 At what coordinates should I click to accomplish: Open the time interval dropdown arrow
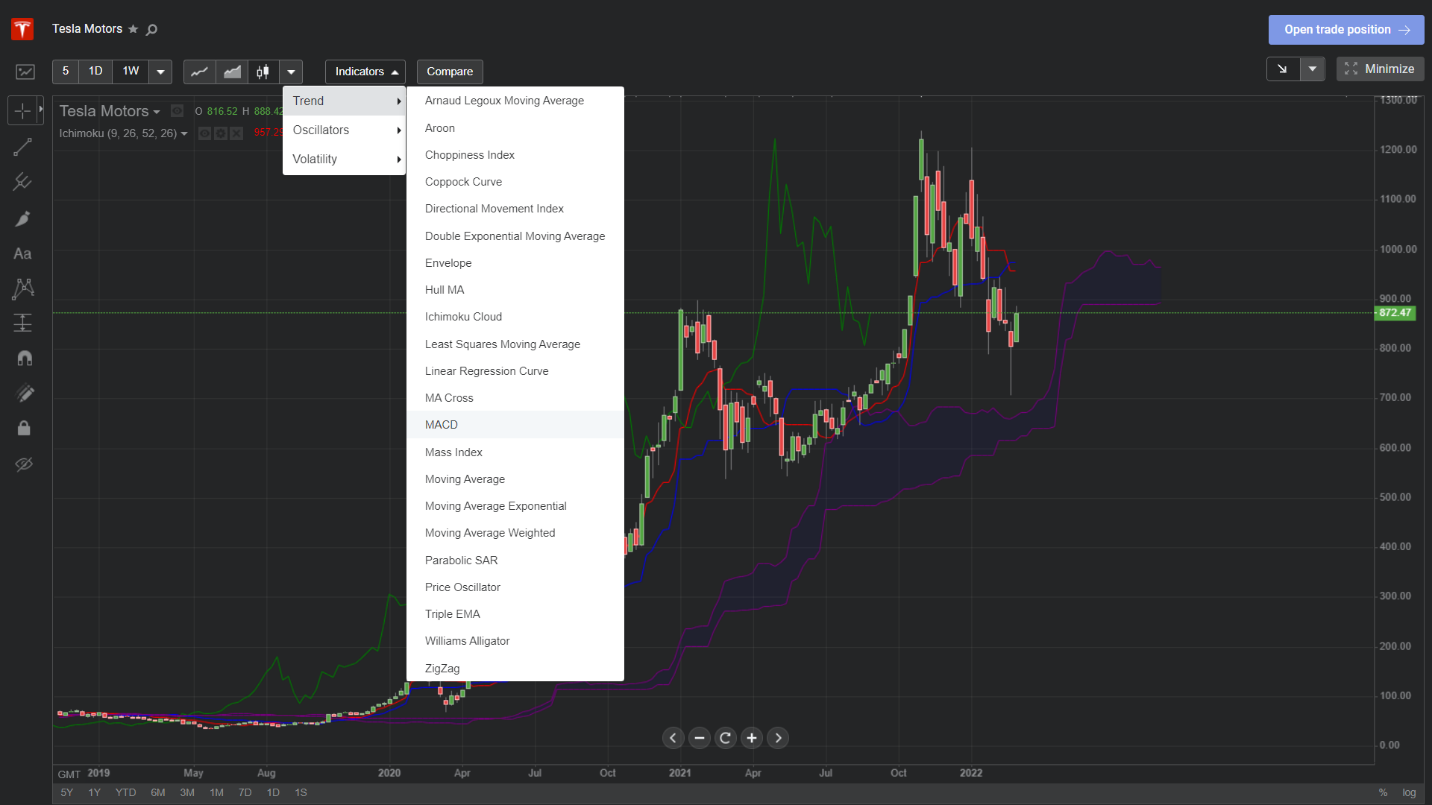click(x=161, y=72)
